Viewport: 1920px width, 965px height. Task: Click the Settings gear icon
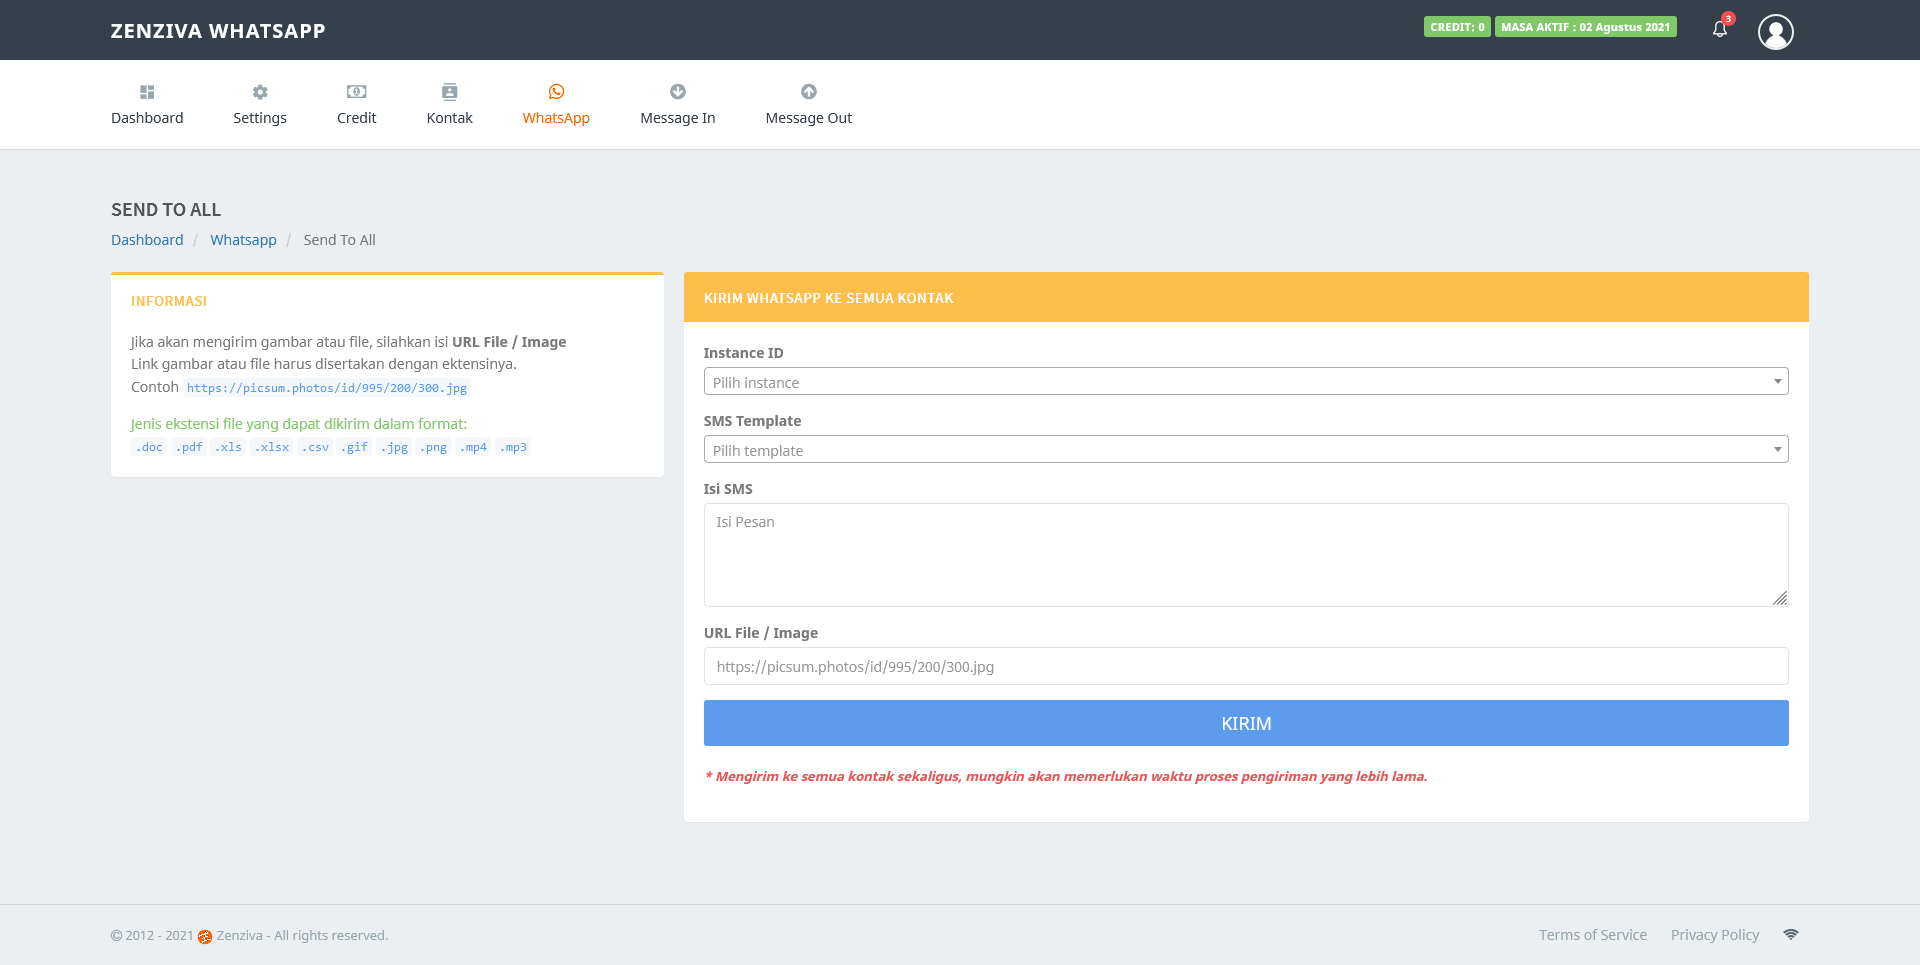pyautogui.click(x=260, y=92)
